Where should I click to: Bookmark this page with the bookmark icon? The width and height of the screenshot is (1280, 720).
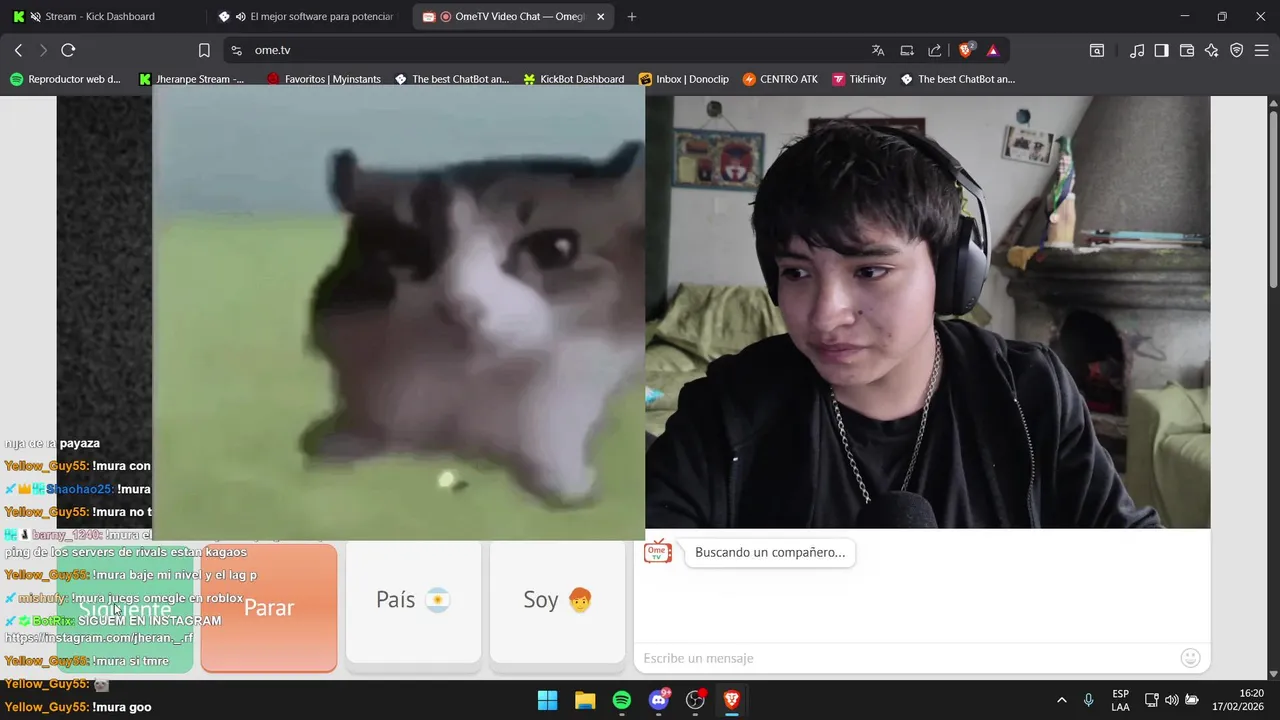click(x=204, y=50)
